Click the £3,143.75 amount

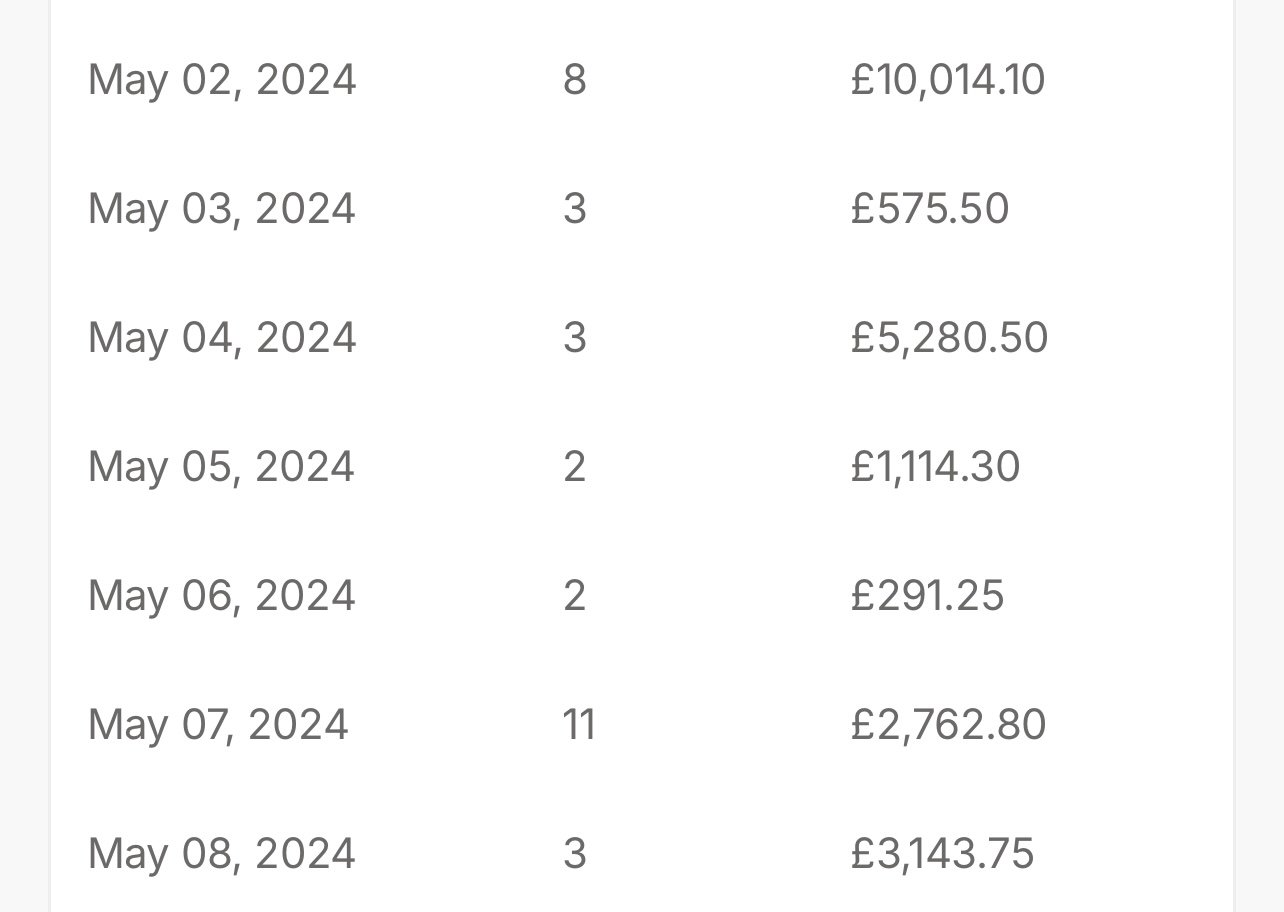pyautogui.click(x=942, y=854)
